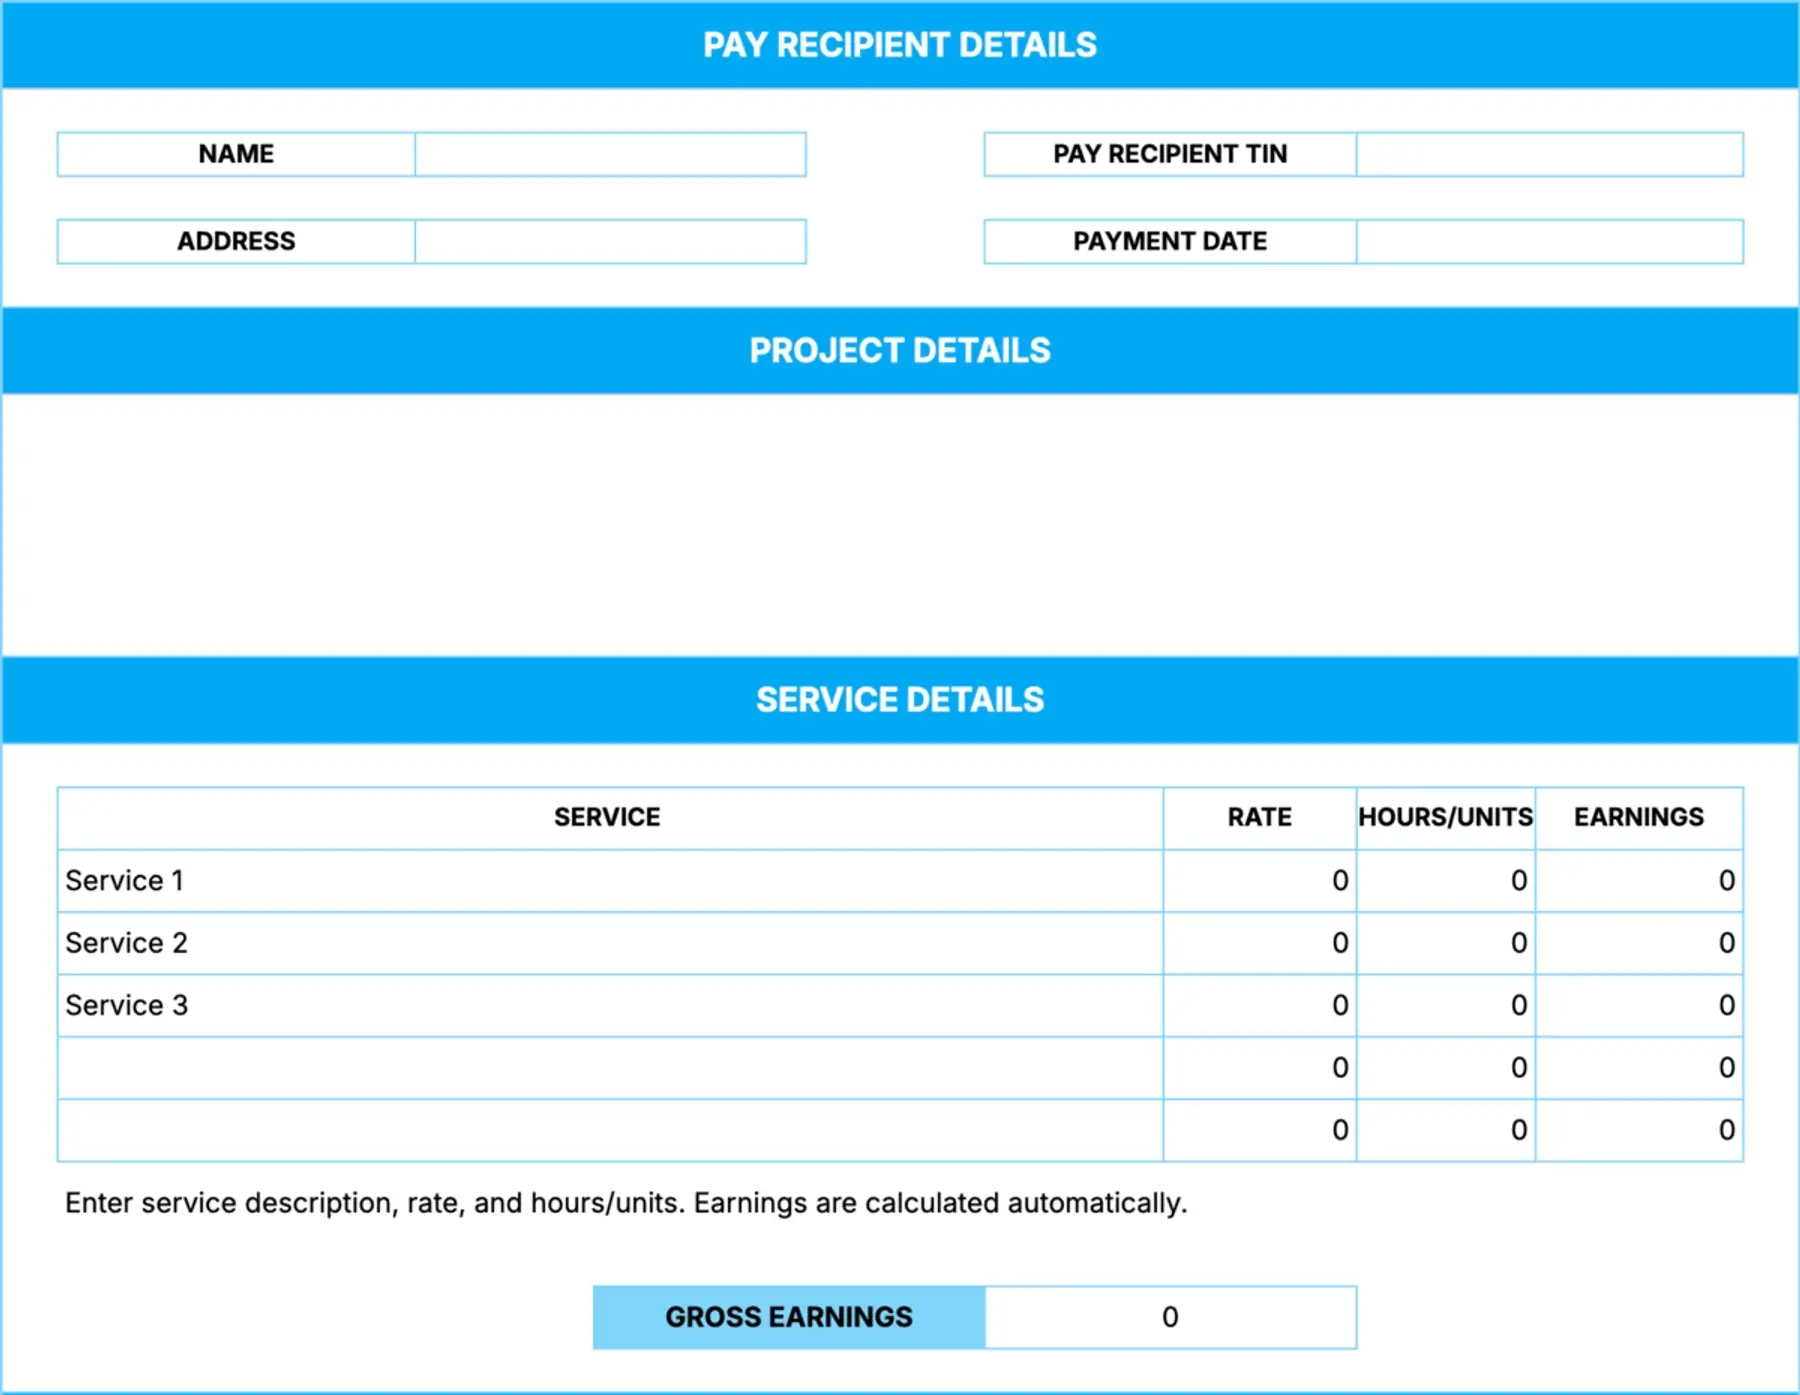Click the EARNINGS column header
This screenshot has width=1800, height=1395.
point(1639,818)
